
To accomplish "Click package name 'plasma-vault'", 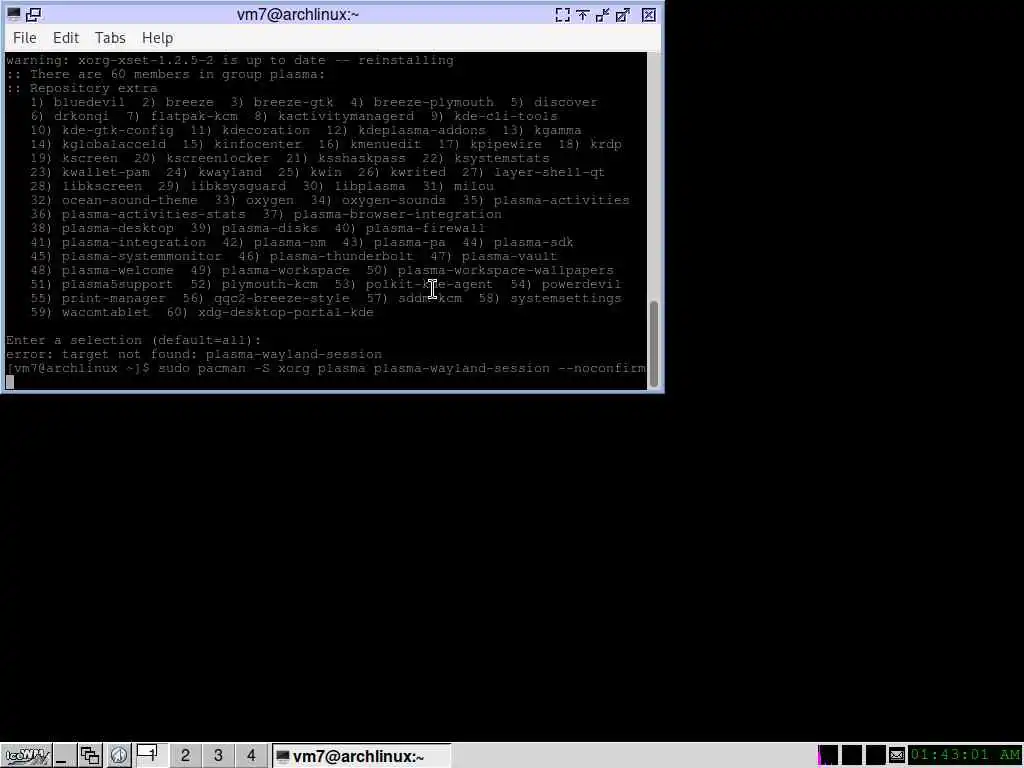I will [510, 257].
